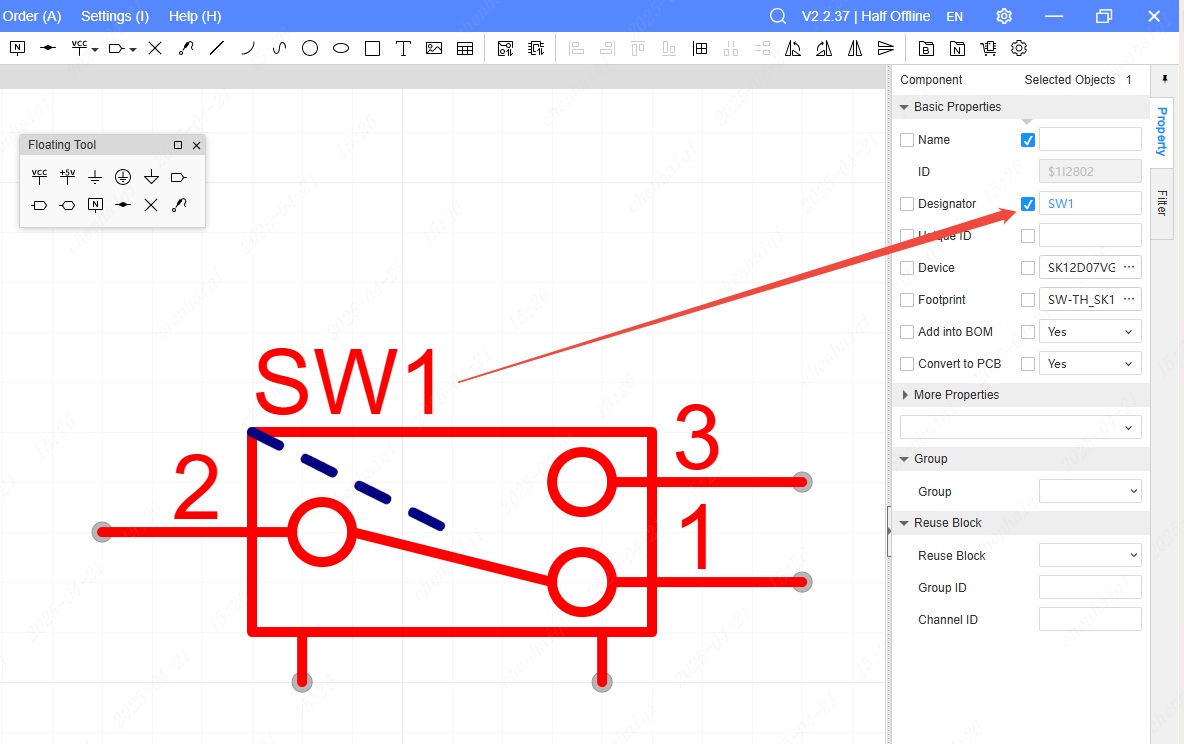This screenshot has width=1184, height=744.
Task: Click the Table tool in the toolbar
Action: (465, 48)
